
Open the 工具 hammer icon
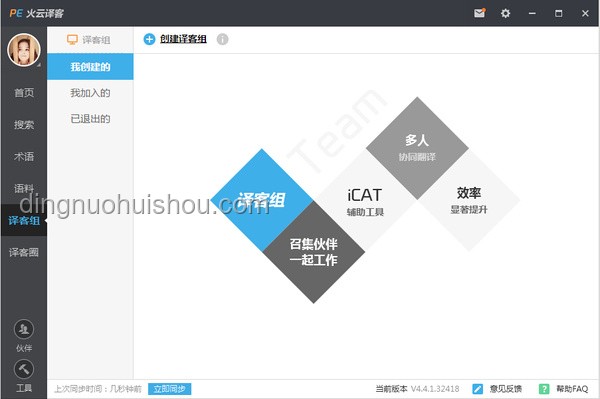pyautogui.click(x=24, y=369)
